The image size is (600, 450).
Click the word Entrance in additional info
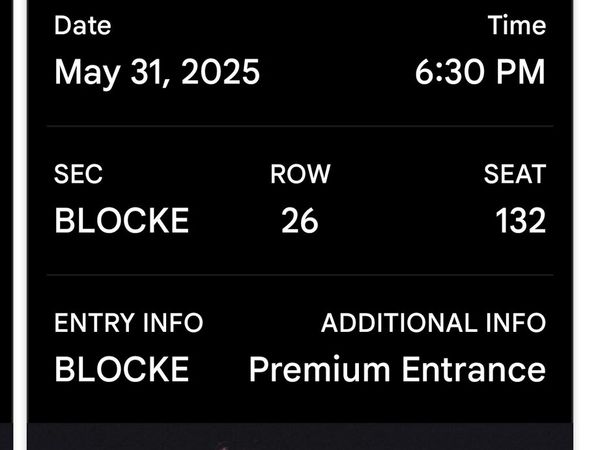point(474,369)
